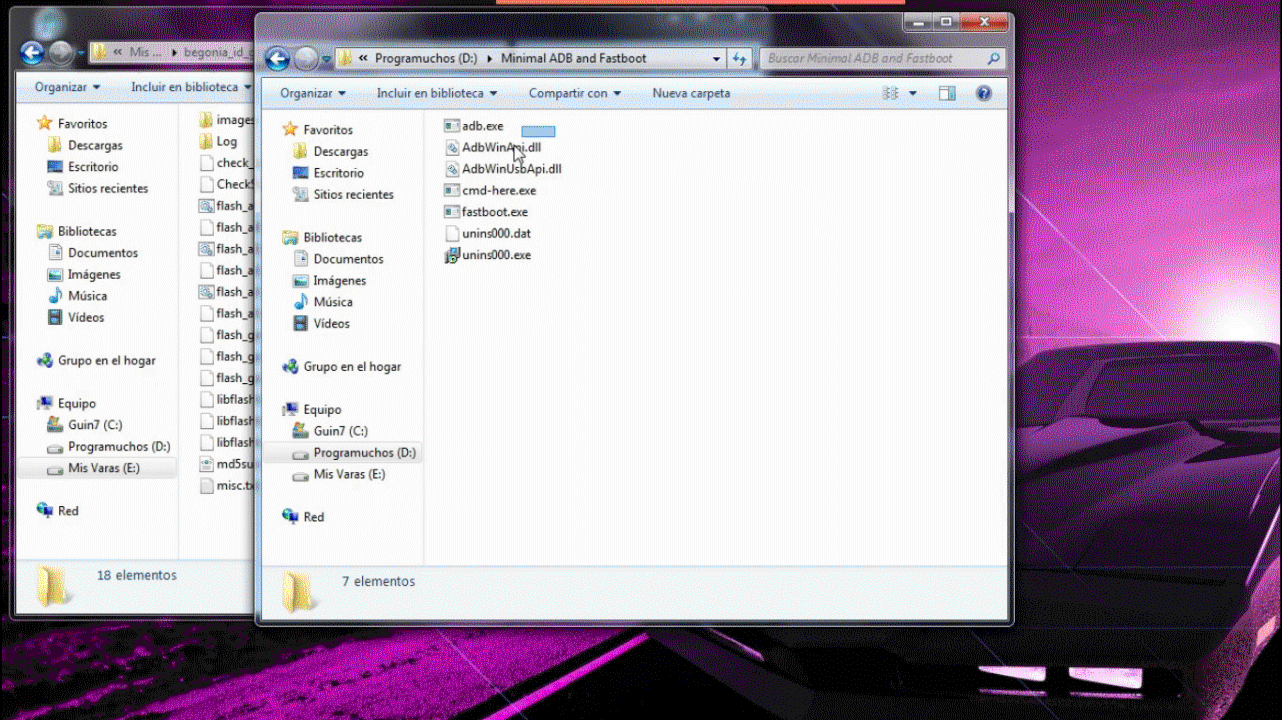Open the recent pages dropdown beside the Forward arrow
The image size is (1282, 720).
[x=326, y=59]
